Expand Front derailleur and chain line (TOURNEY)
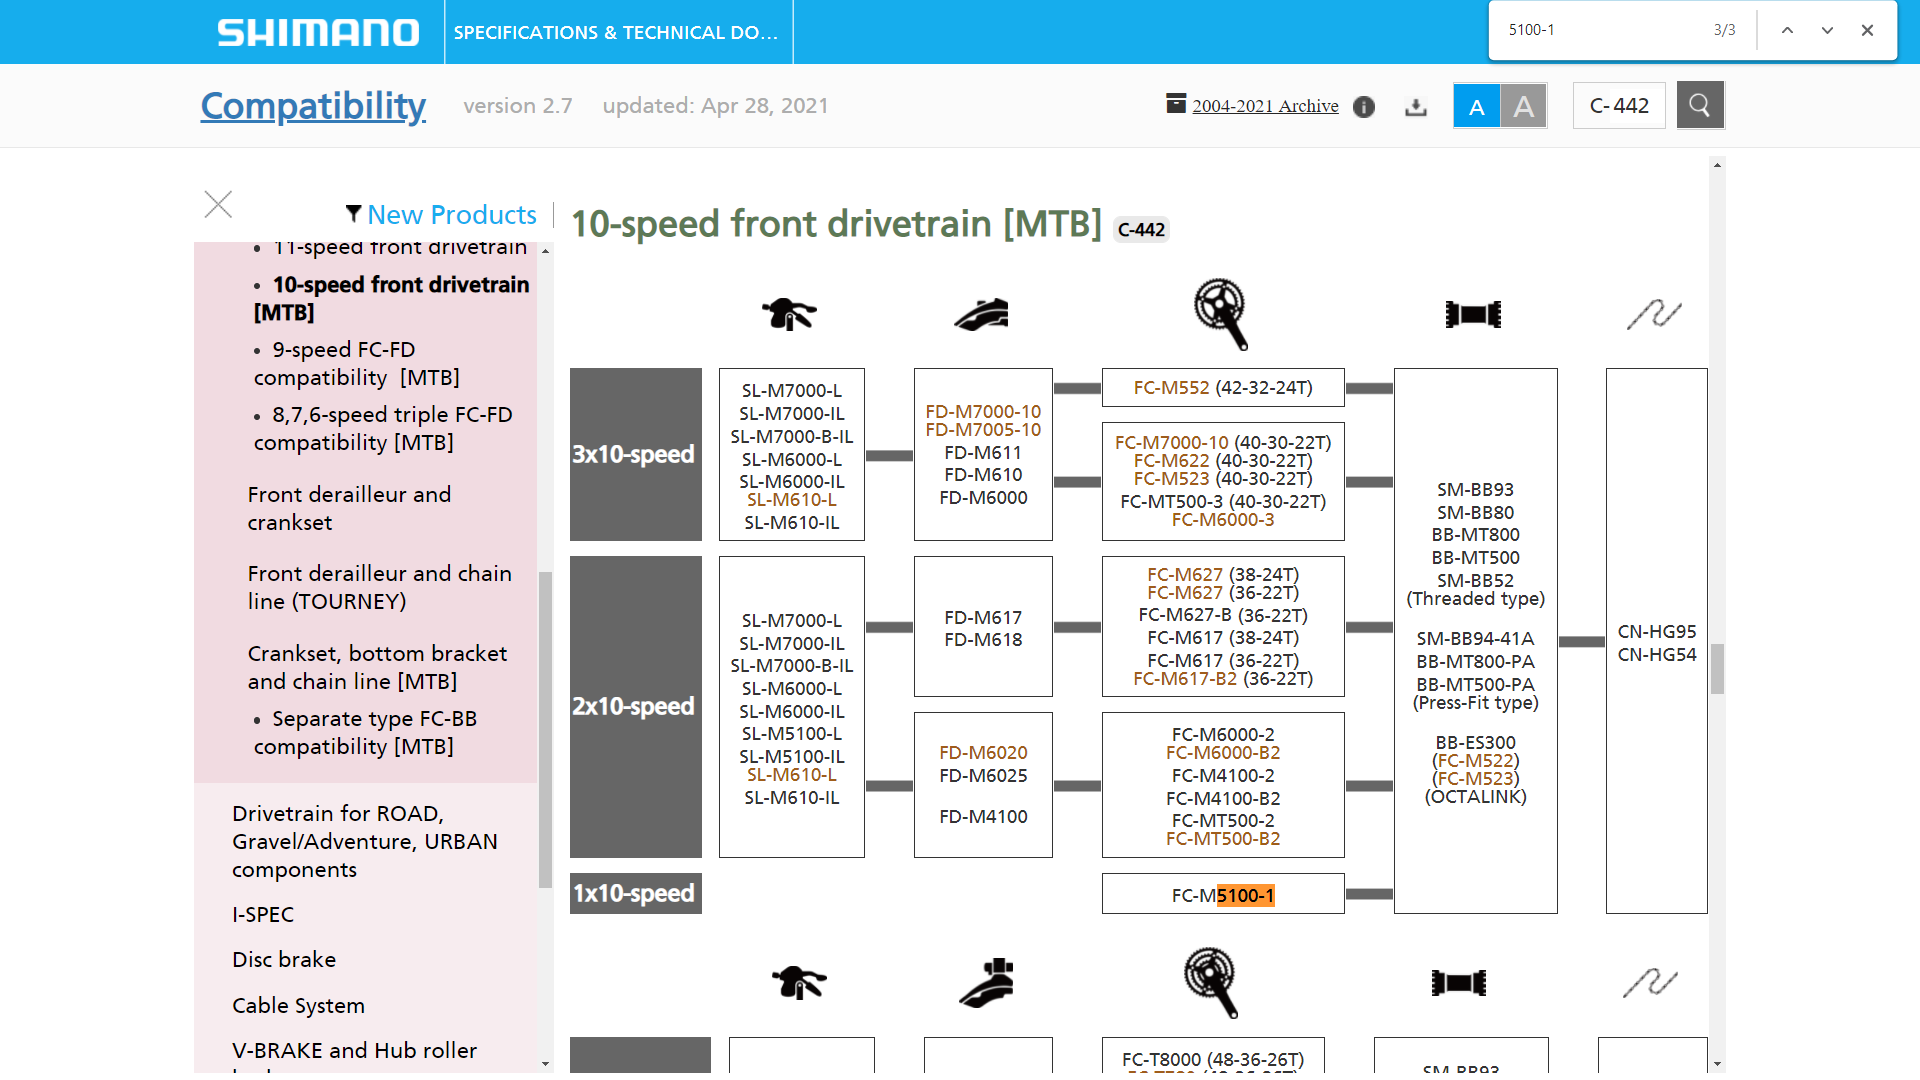The height and width of the screenshot is (1080, 1920). [380, 587]
